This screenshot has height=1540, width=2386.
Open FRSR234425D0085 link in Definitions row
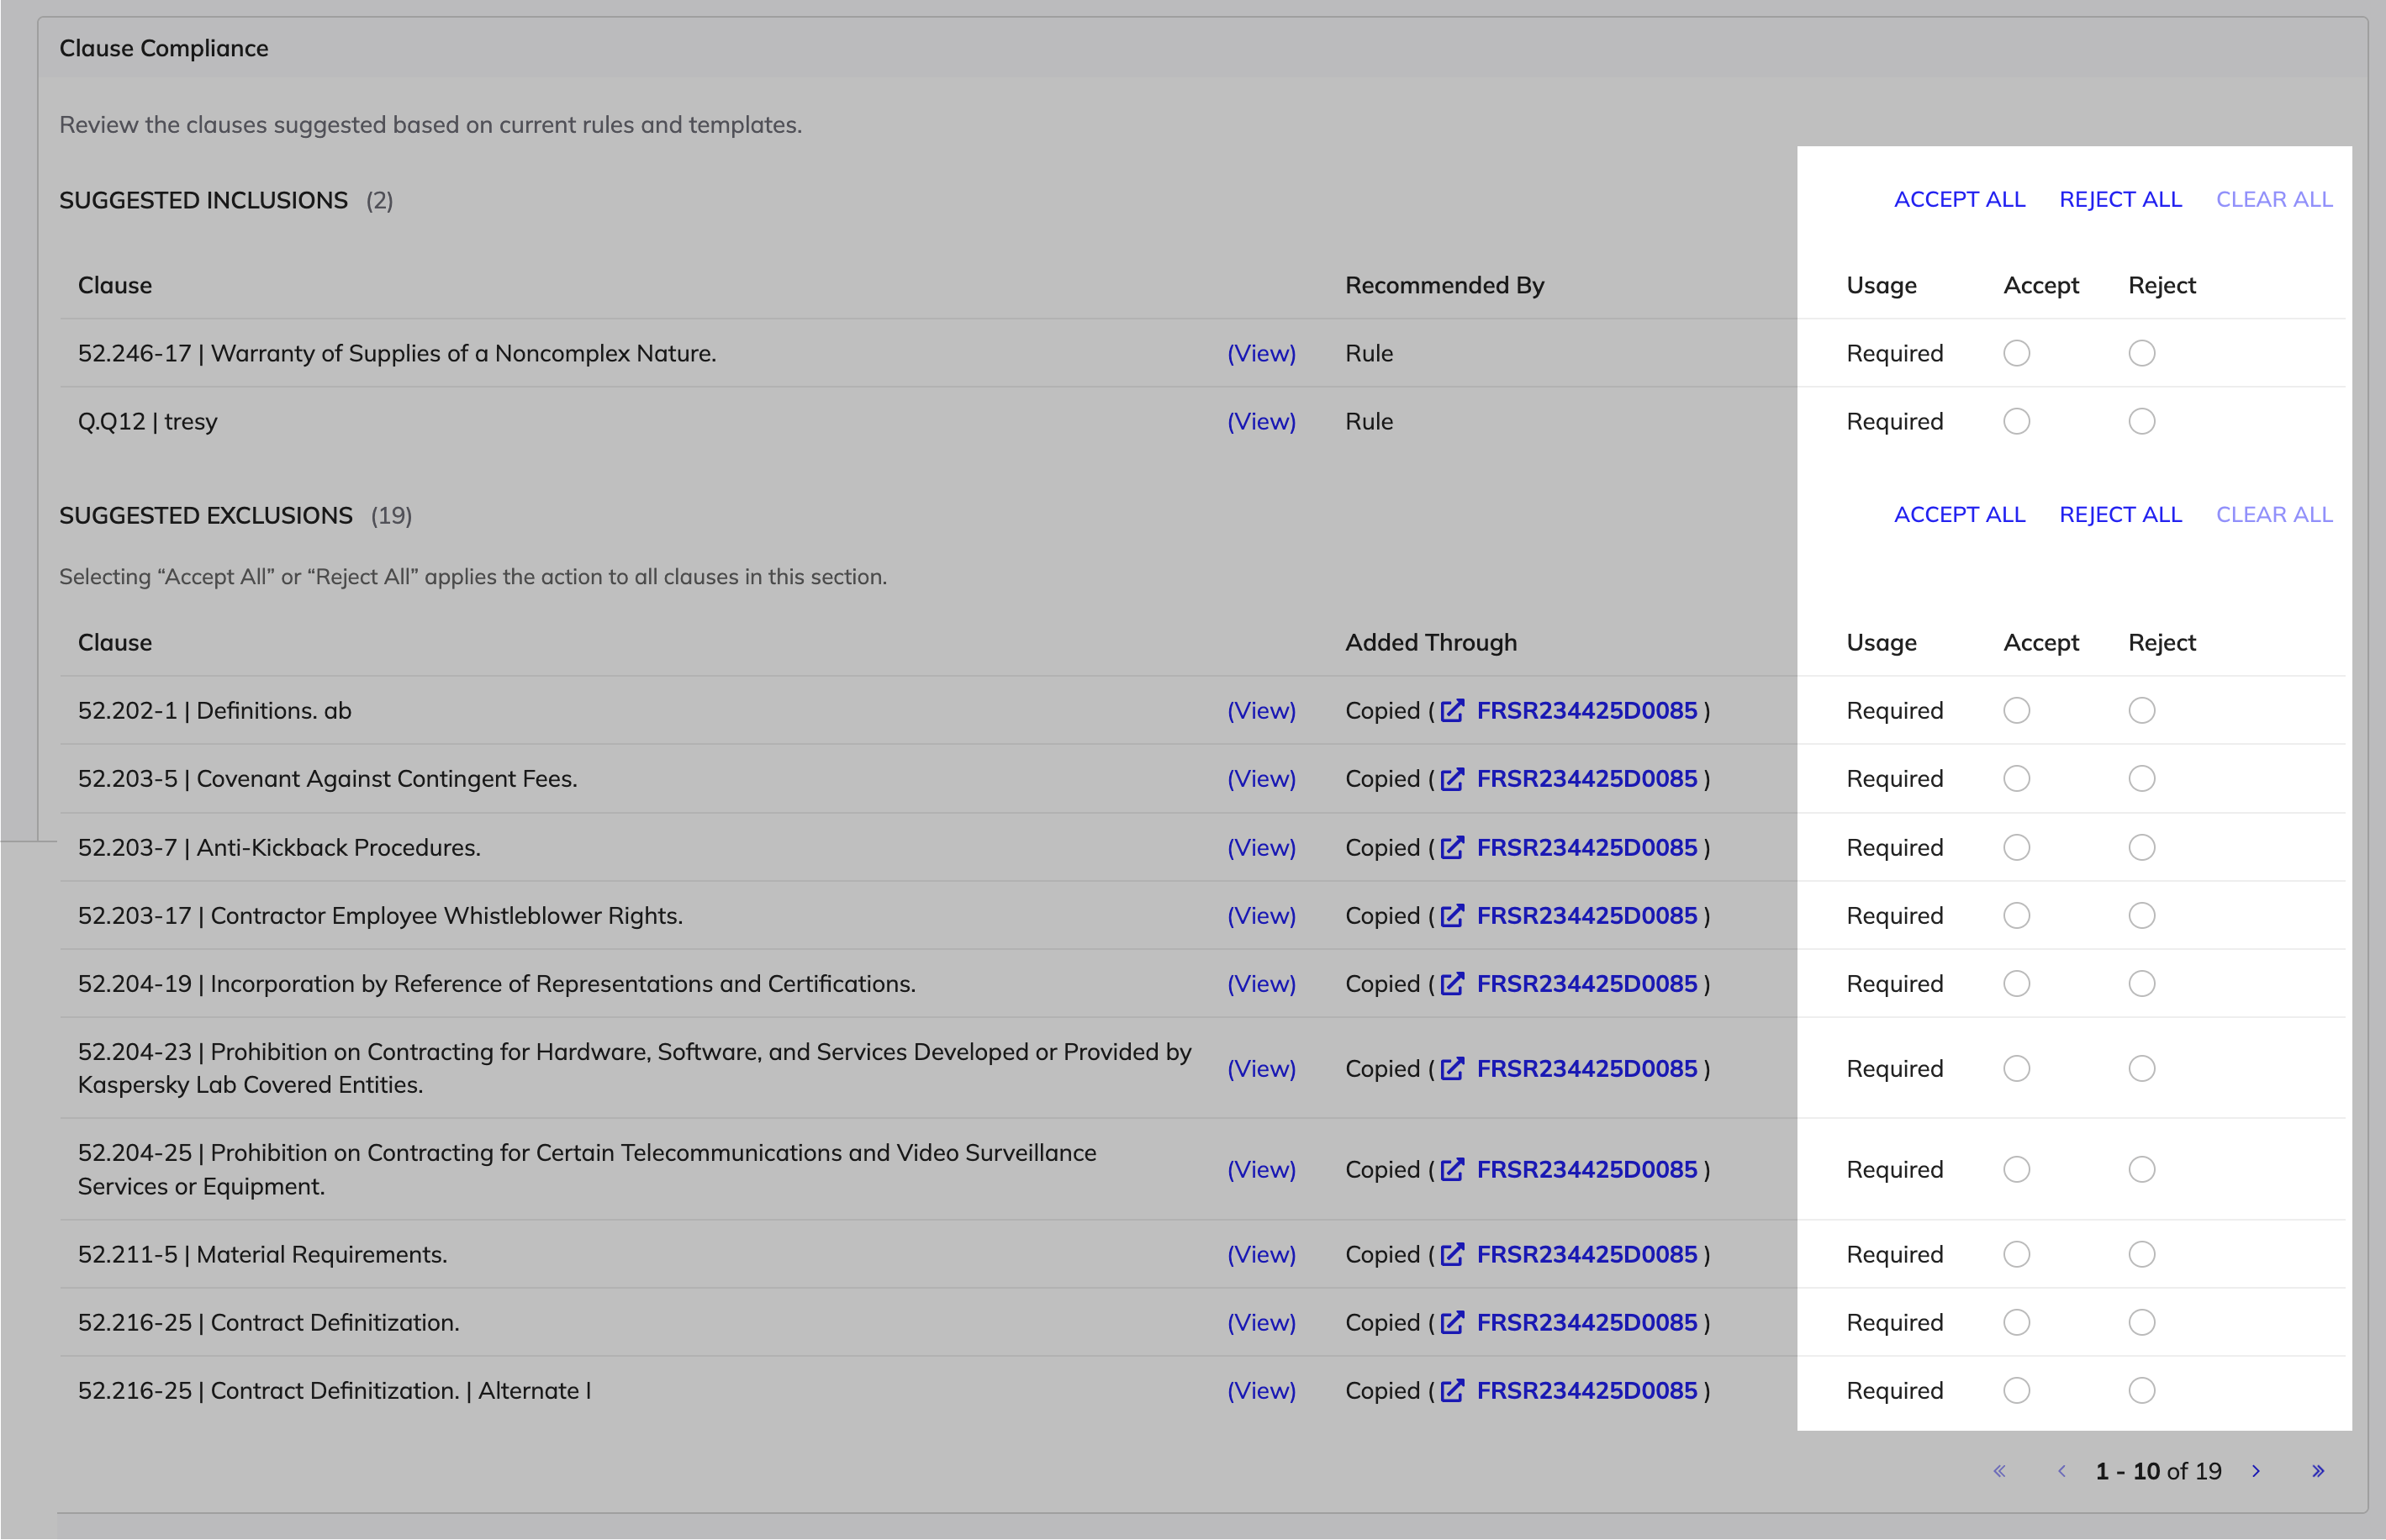(1587, 711)
